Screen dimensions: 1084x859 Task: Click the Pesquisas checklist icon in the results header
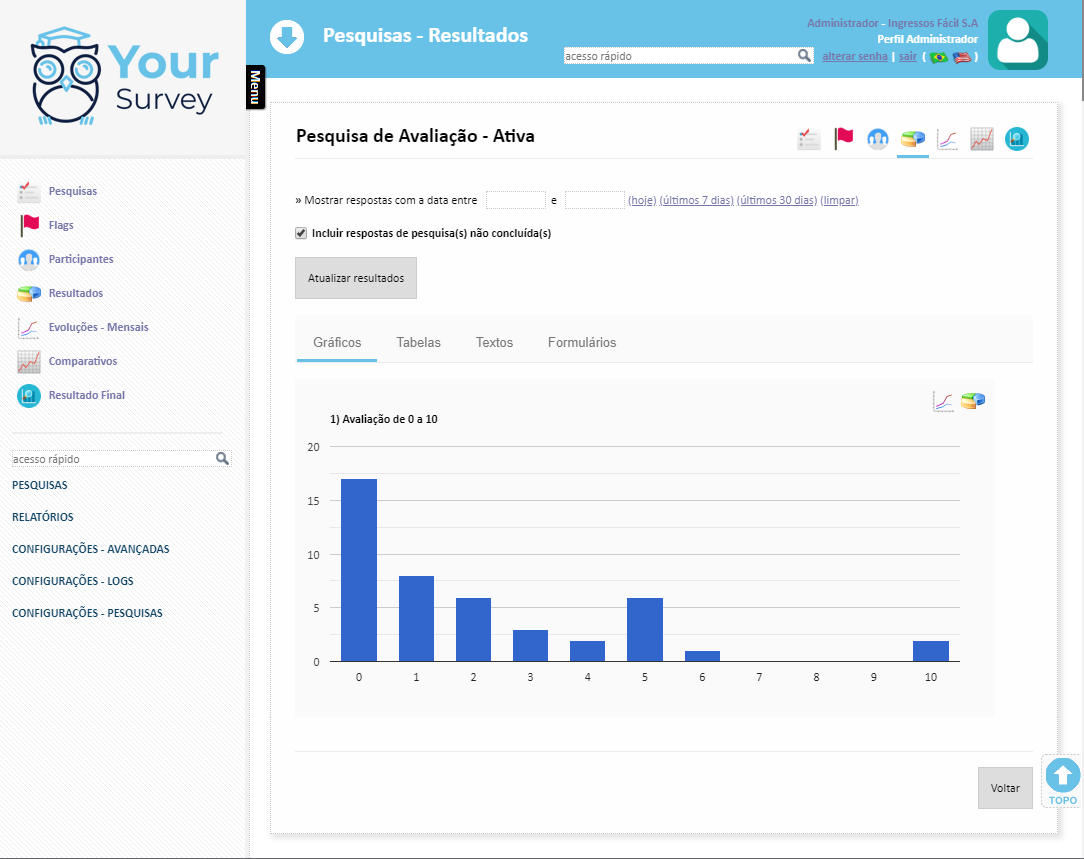click(809, 139)
